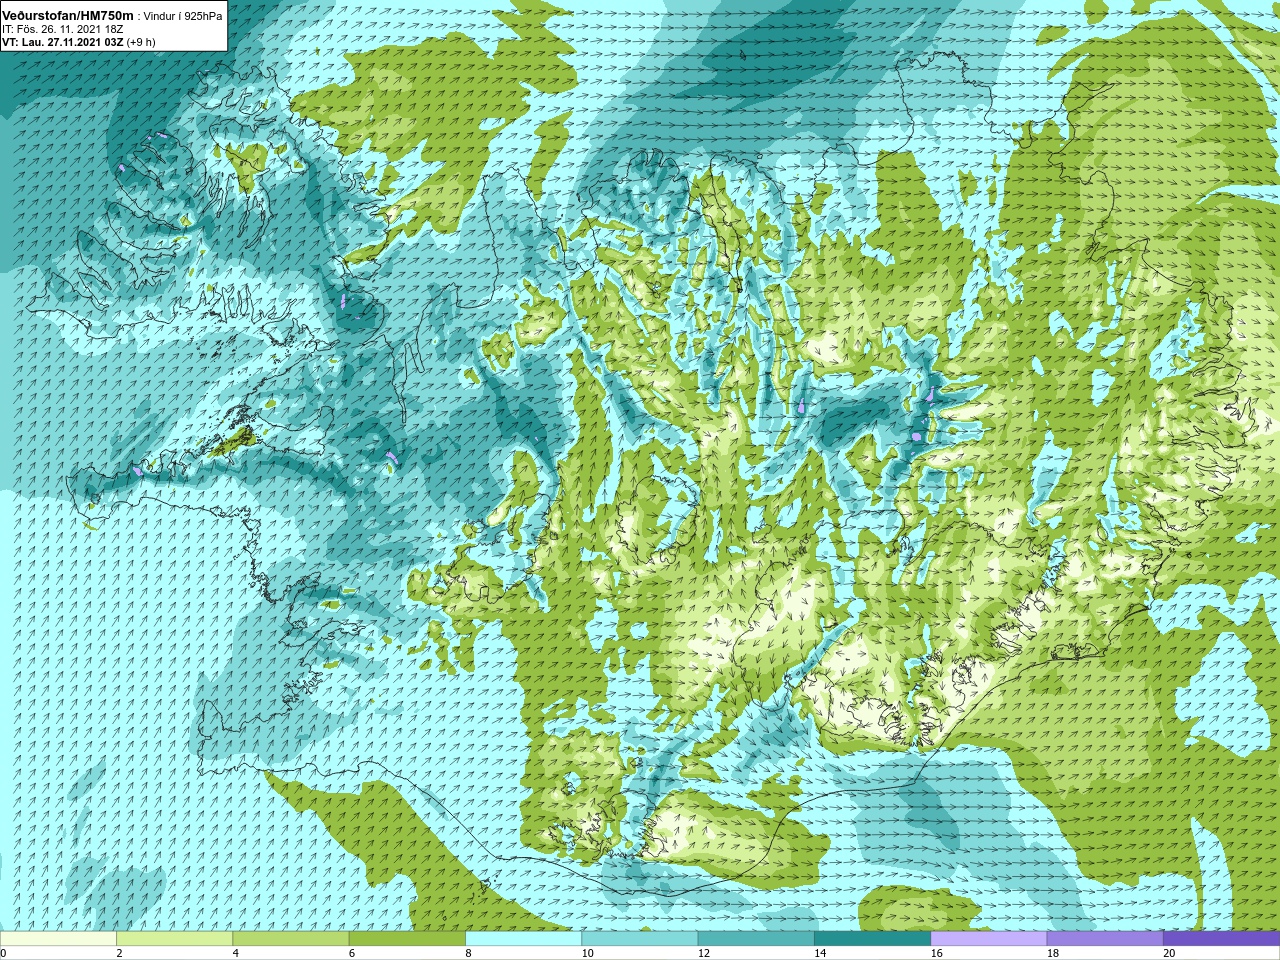This screenshot has height=960, width=1280.
Task: Pick the pale yellow 0–2 legend swatch
Action: coord(58,939)
